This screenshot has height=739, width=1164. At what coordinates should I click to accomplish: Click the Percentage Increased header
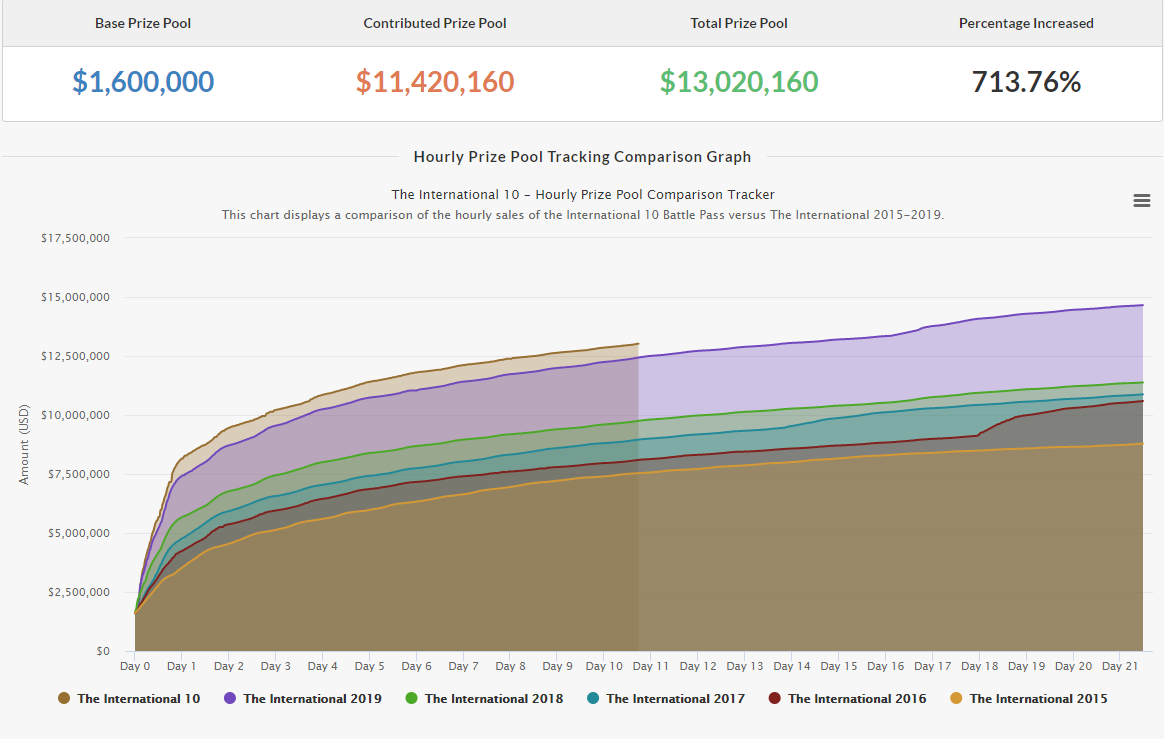pos(1026,23)
